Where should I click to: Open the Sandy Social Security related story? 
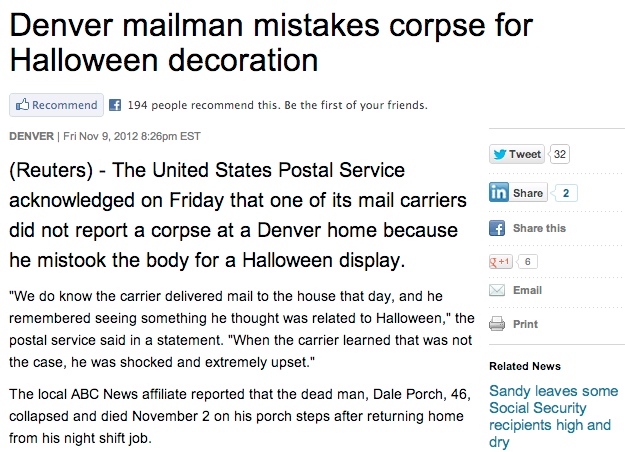coord(554,417)
